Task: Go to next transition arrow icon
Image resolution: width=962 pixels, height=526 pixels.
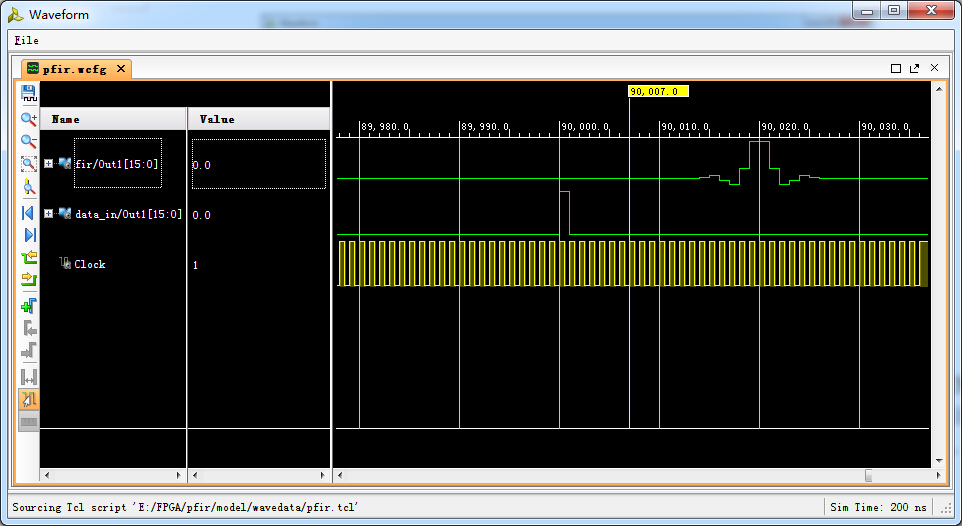Action: pos(29,280)
